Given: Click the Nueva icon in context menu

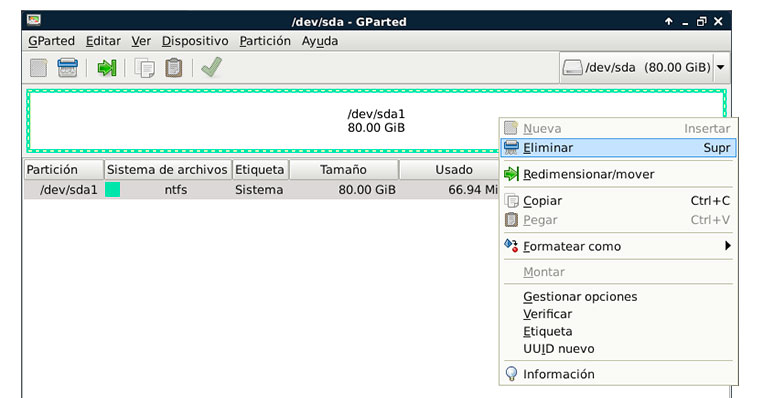Looking at the screenshot, I should tap(511, 128).
